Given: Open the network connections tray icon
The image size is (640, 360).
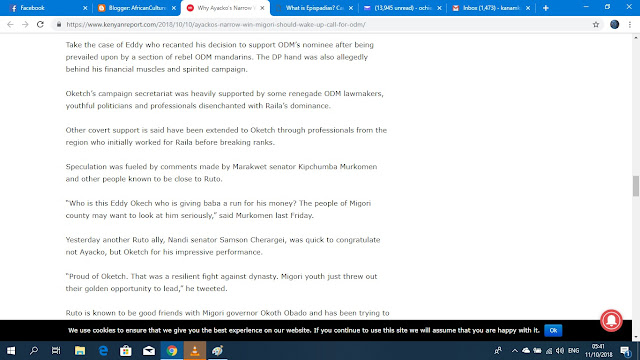Looking at the screenshot, I should pos(549,351).
